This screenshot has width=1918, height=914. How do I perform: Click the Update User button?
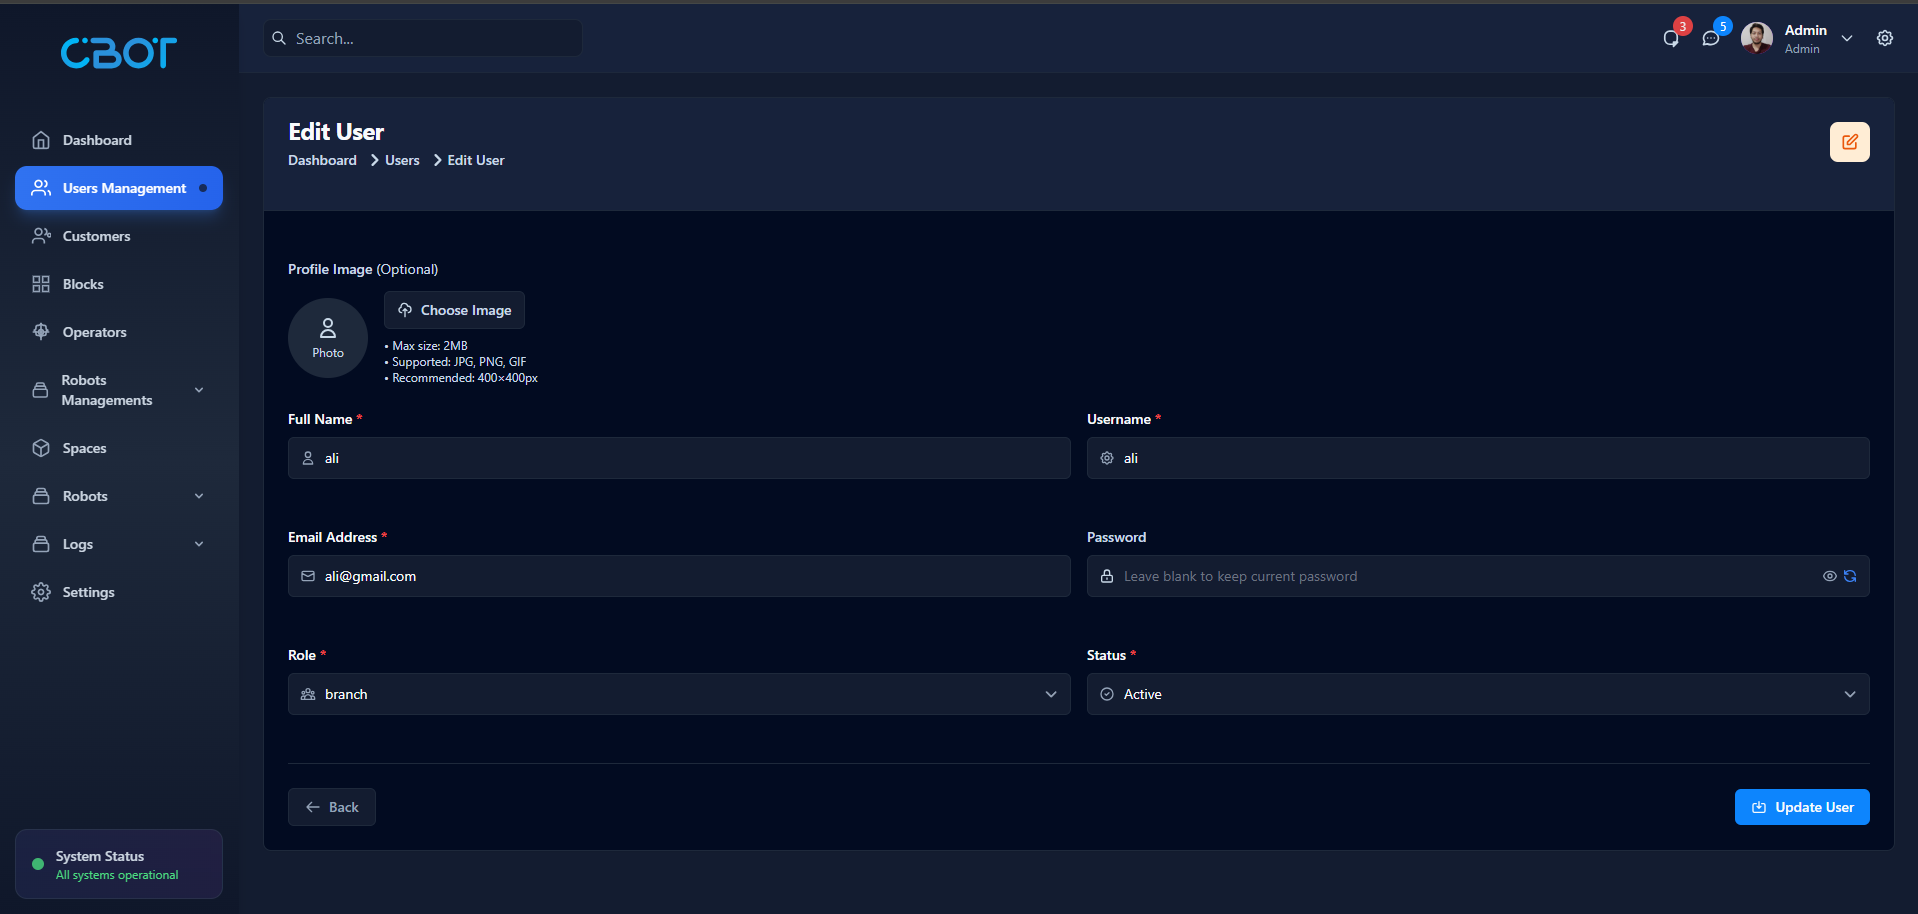coord(1802,807)
